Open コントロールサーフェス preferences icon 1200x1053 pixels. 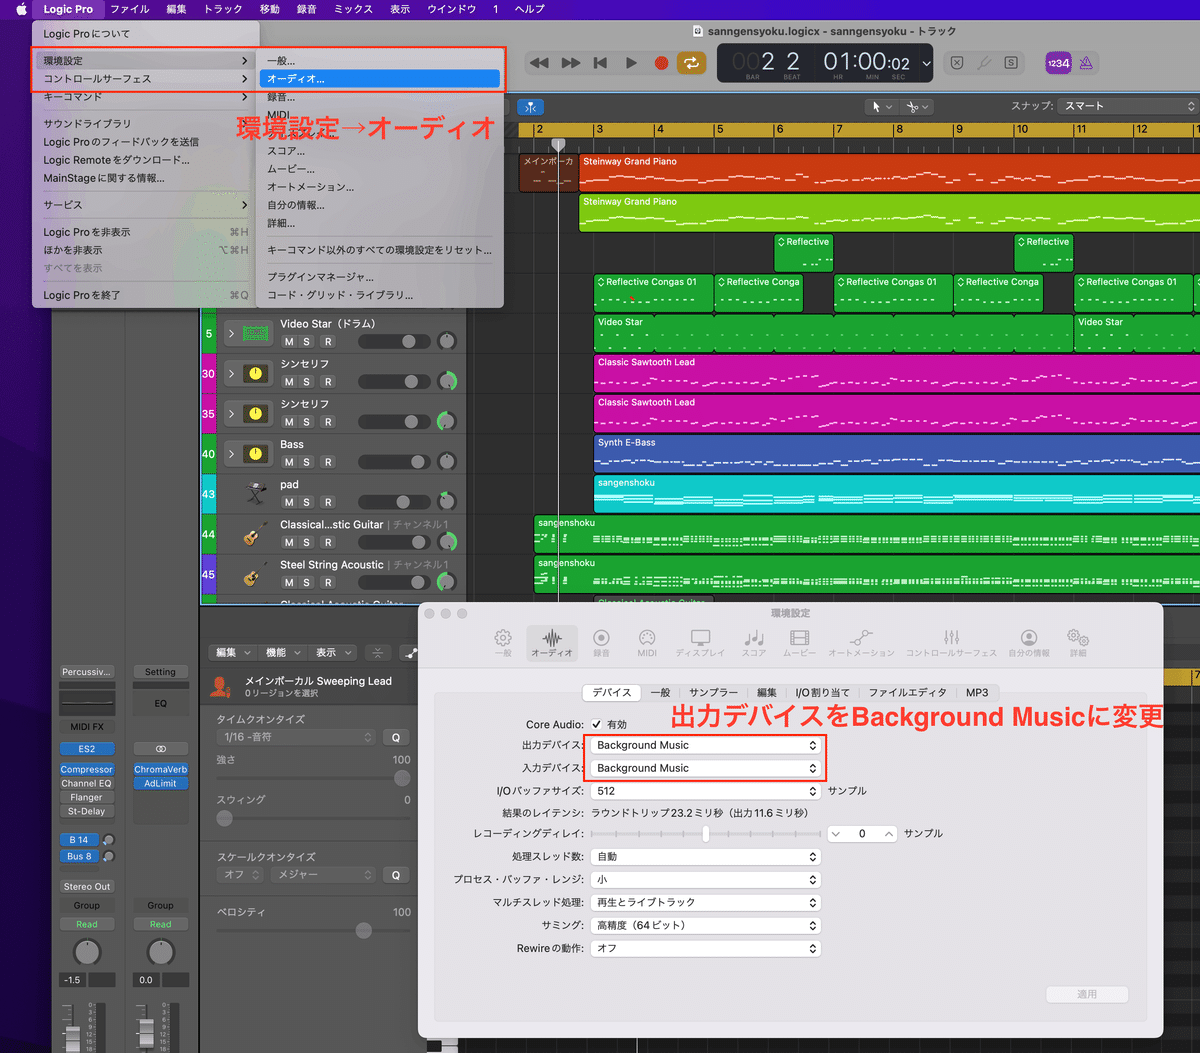951,642
